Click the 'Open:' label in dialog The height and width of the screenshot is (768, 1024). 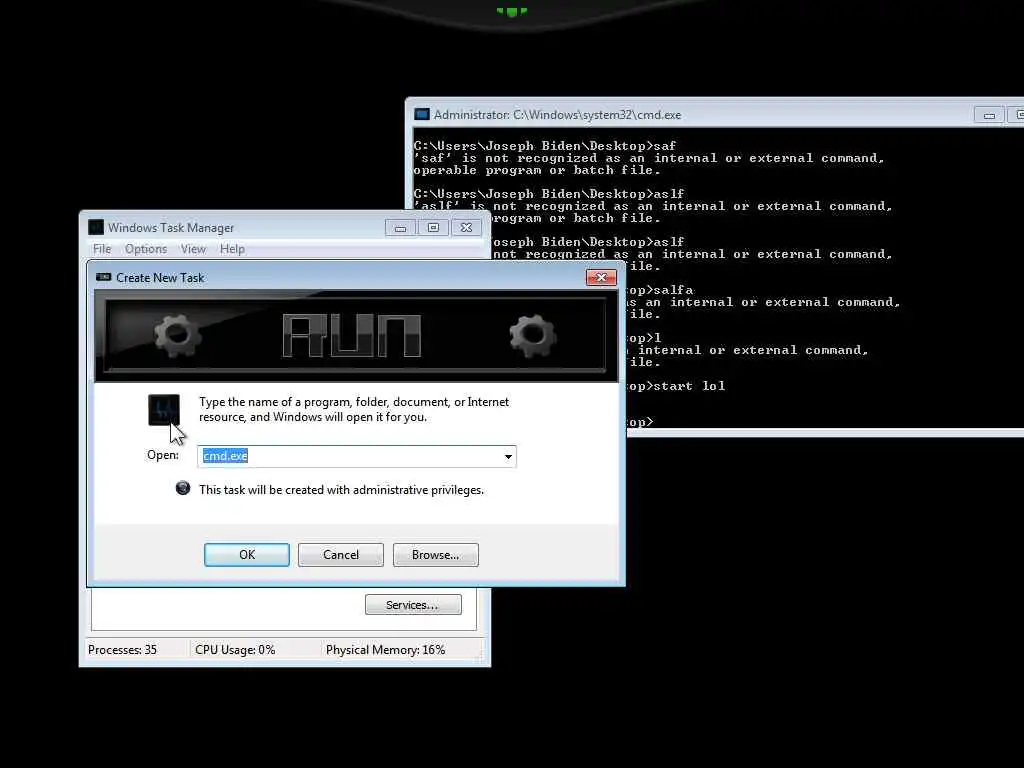pos(163,455)
